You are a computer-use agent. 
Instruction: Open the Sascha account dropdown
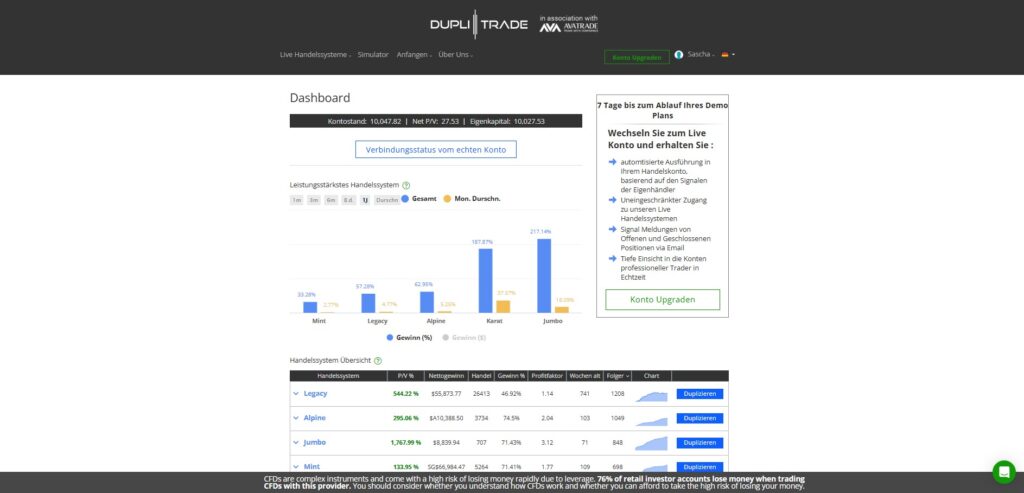click(701, 55)
